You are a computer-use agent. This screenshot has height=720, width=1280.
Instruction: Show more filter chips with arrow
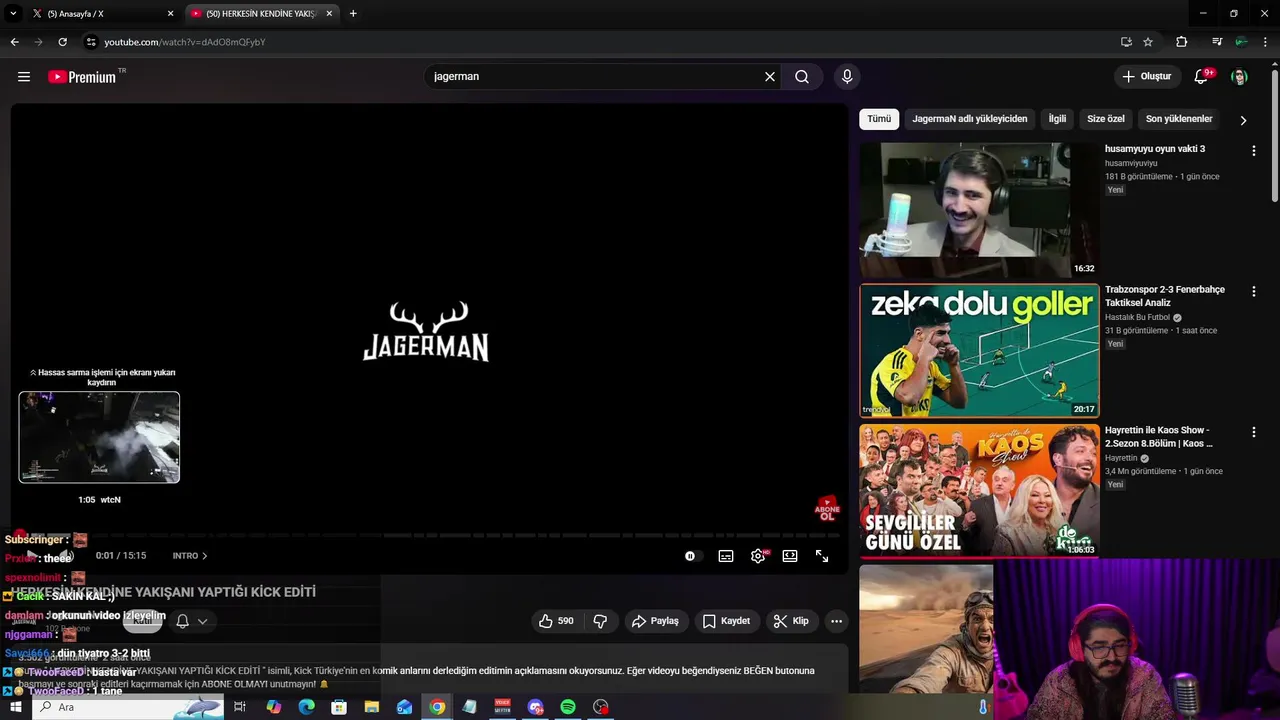[1243, 120]
